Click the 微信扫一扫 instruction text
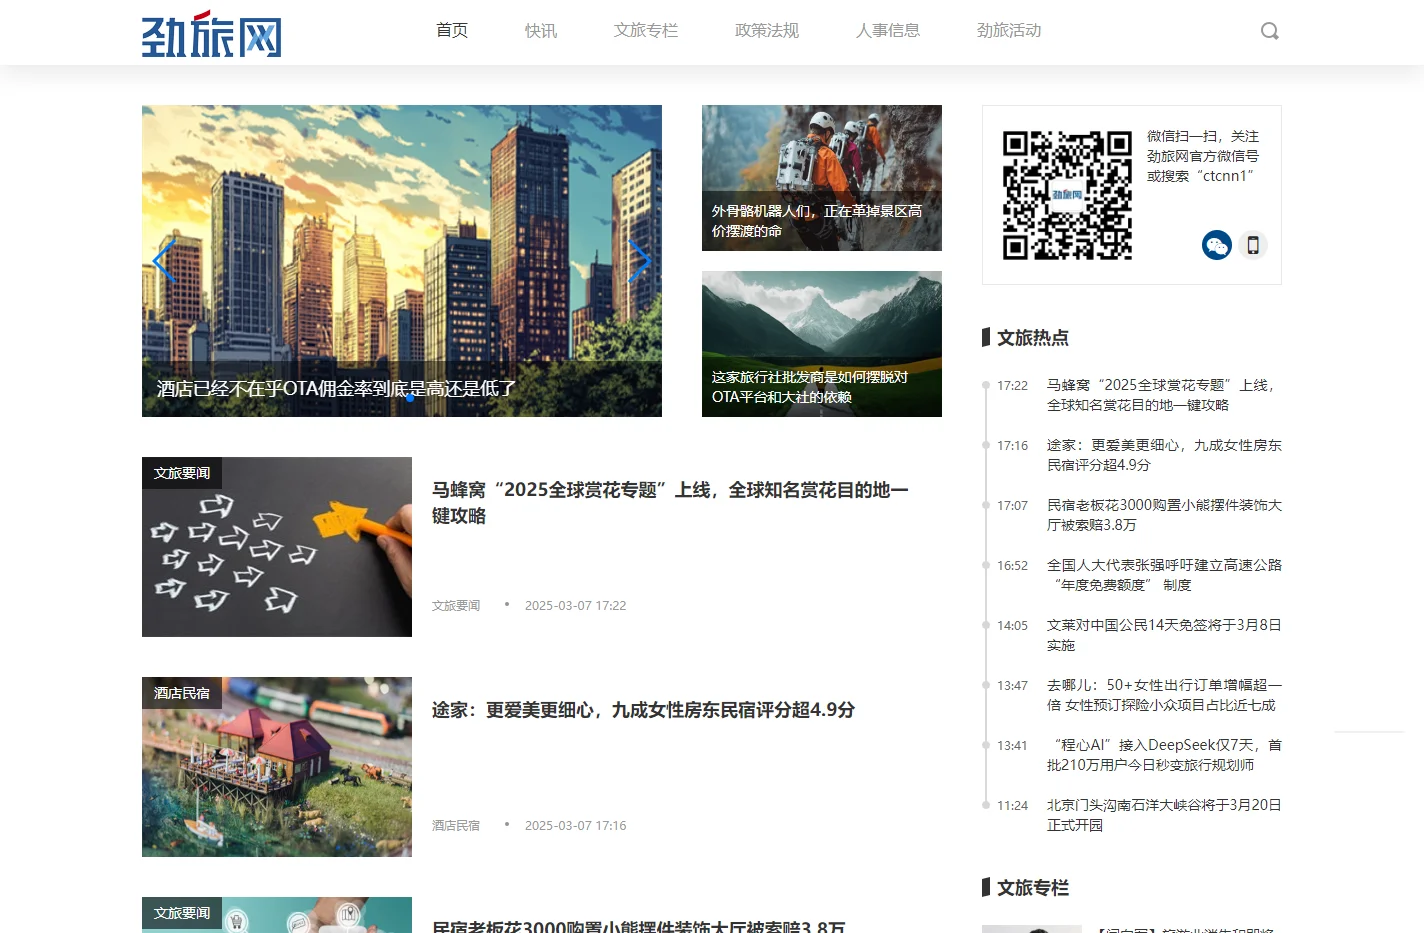This screenshot has height=933, width=1424. 1203,156
